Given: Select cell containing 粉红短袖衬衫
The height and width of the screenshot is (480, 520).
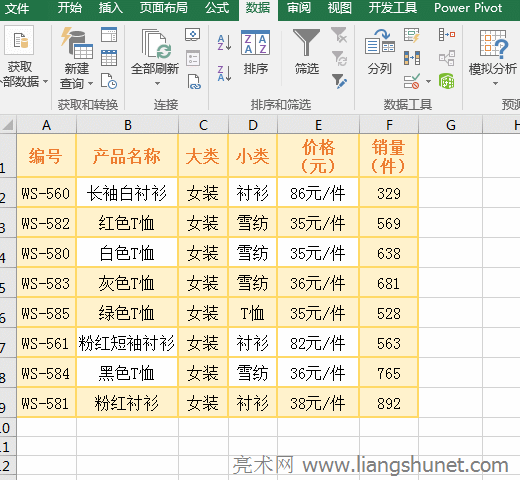Looking at the screenshot, I should tap(127, 343).
